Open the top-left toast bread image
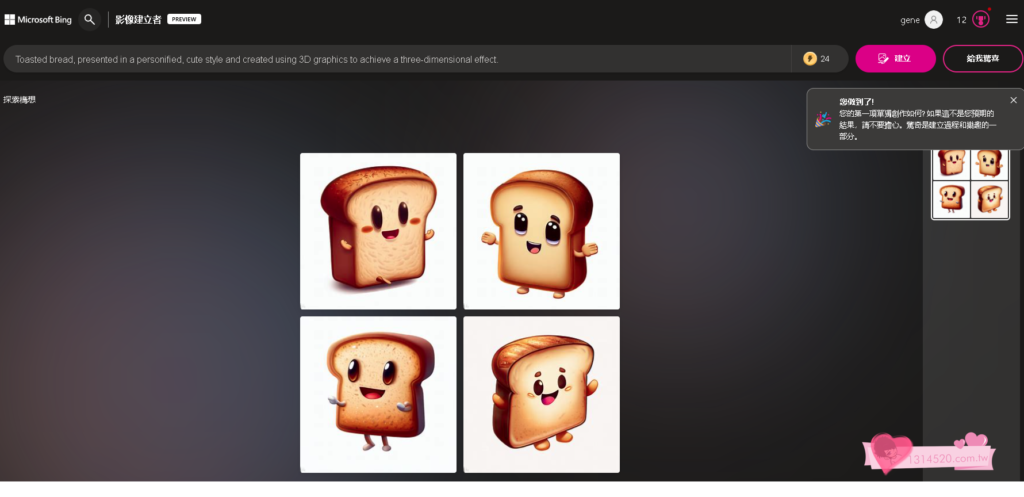The height and width of the screenshot is (497, 1024). [x=378, y=231]
